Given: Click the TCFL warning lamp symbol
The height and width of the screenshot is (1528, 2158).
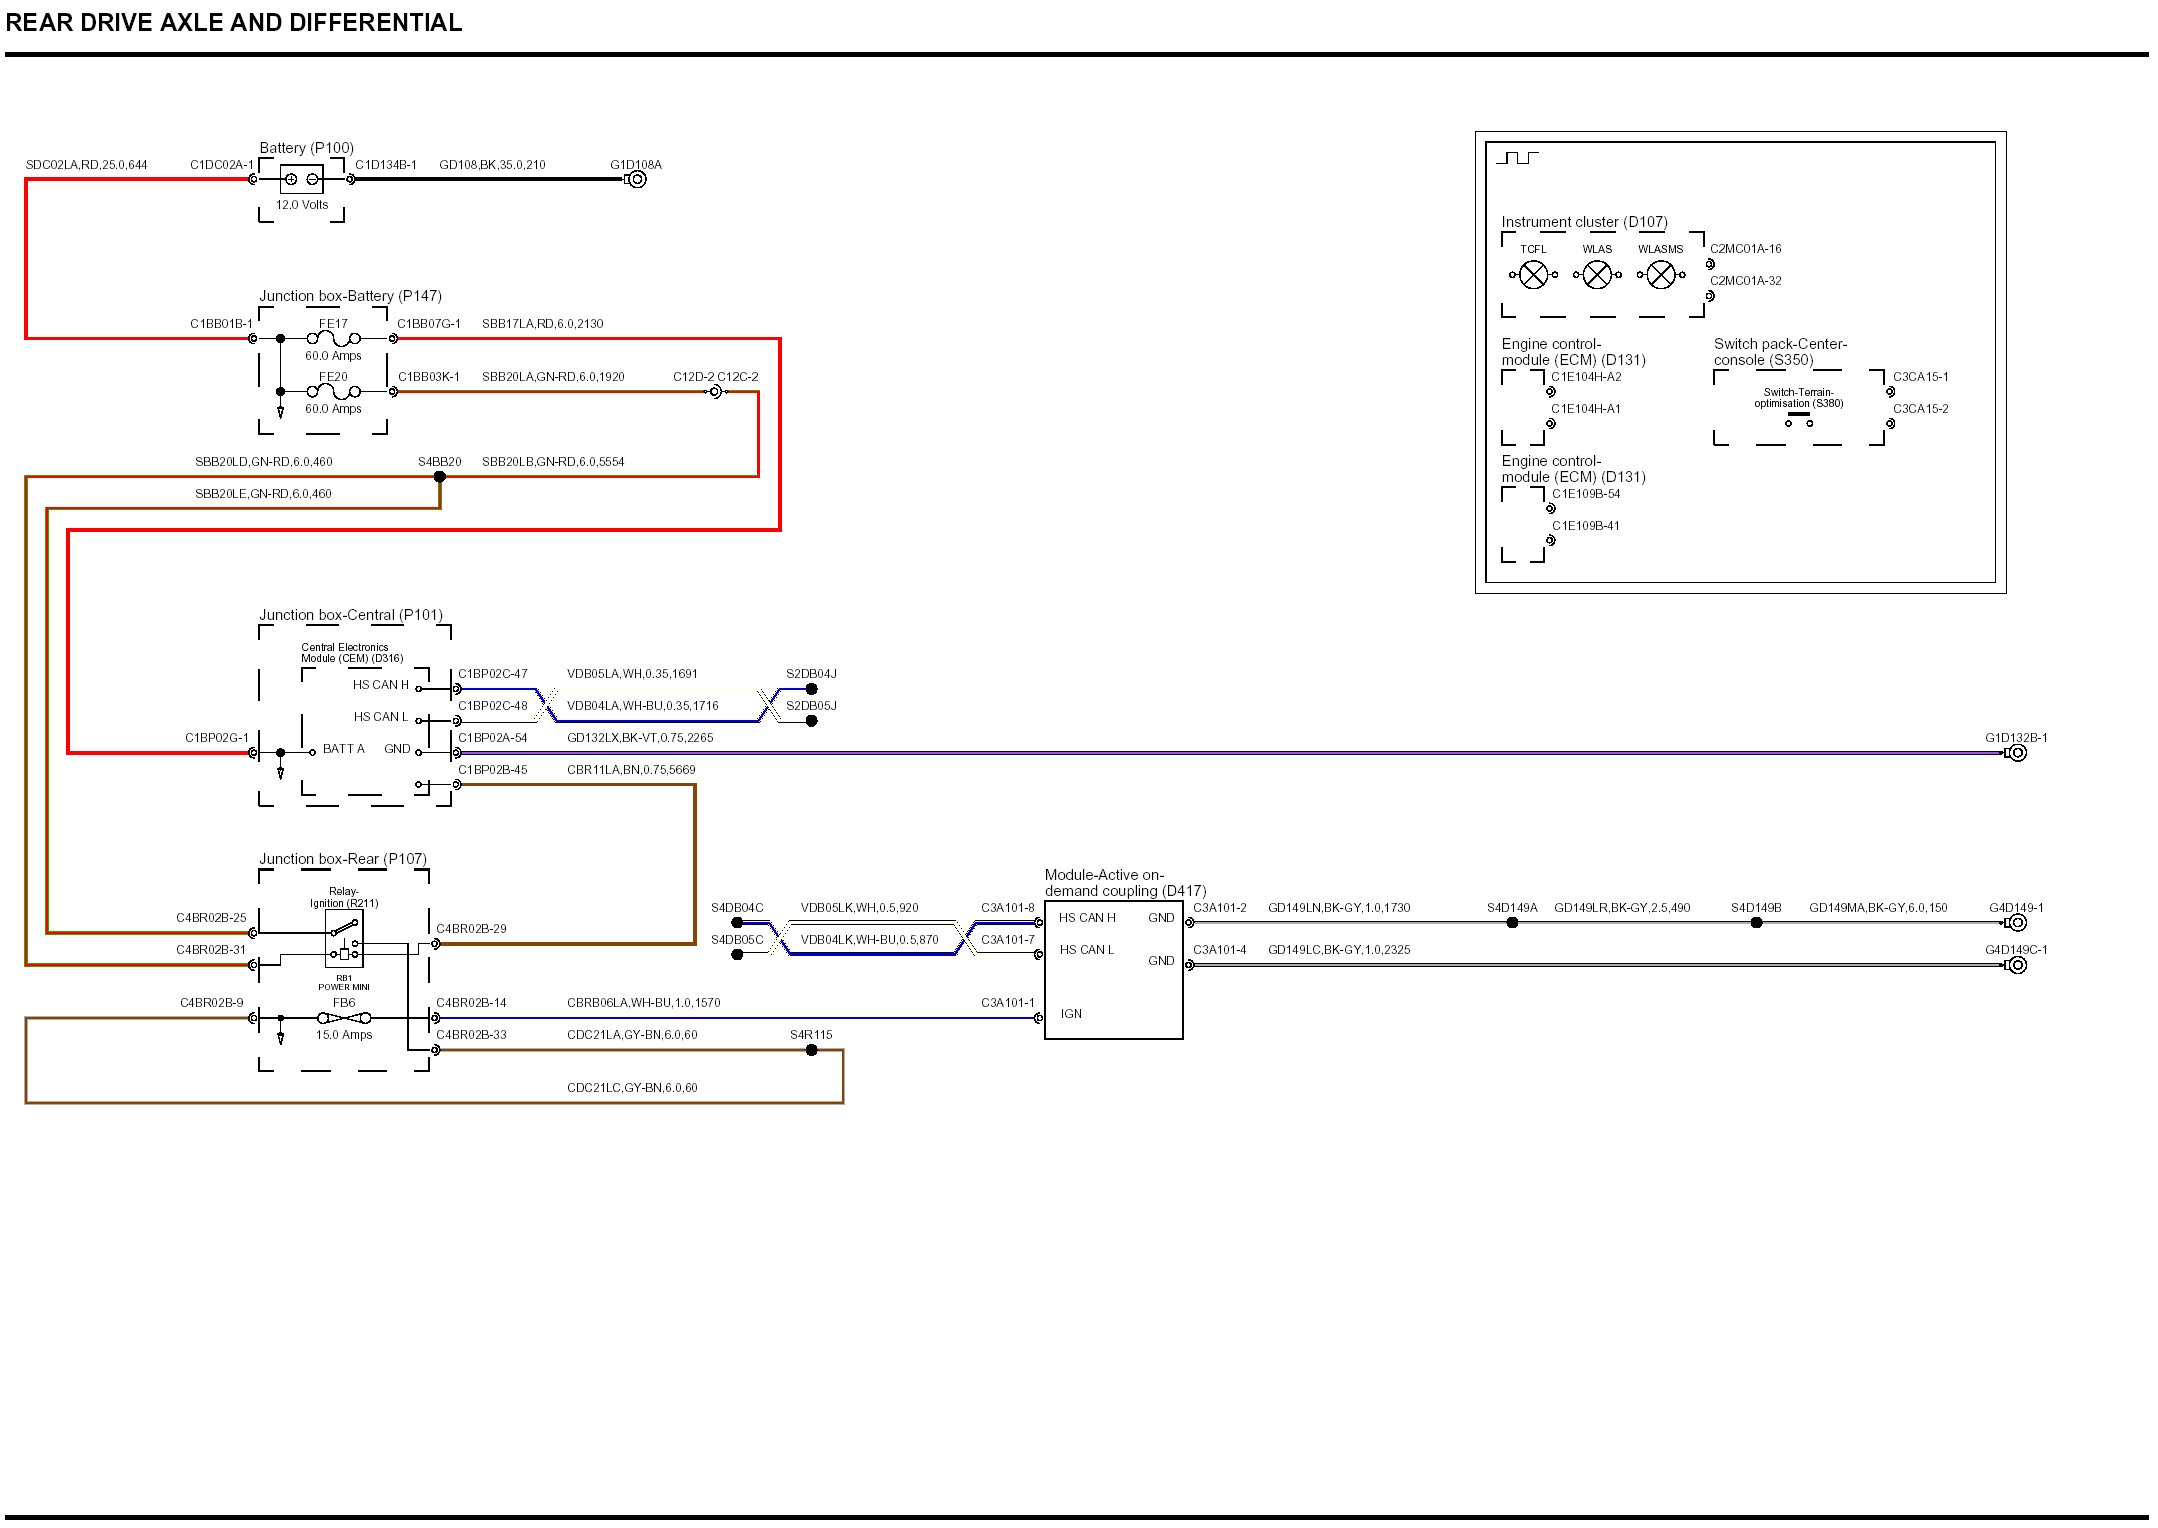Looking at the screenshot, I should tap(1533, 274).
